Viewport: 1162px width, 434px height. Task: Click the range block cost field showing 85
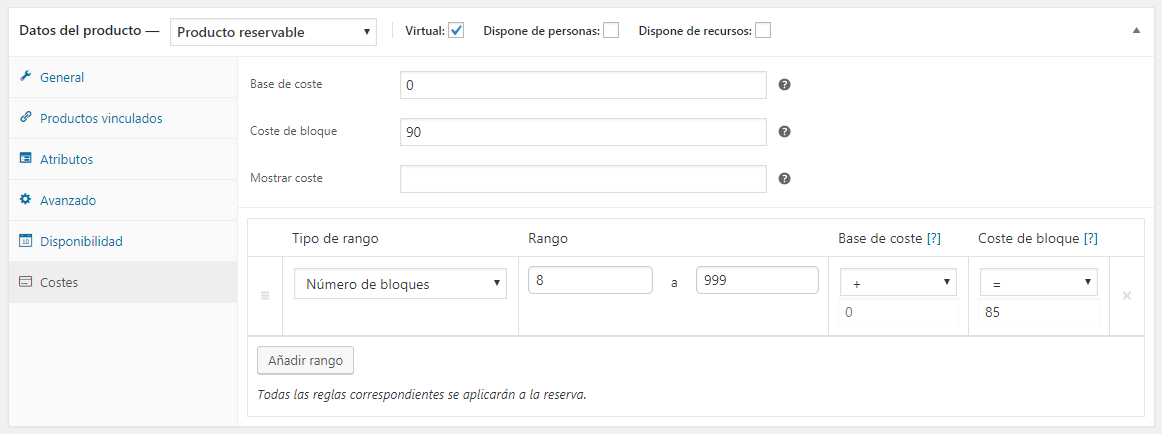click(1039, 313)
